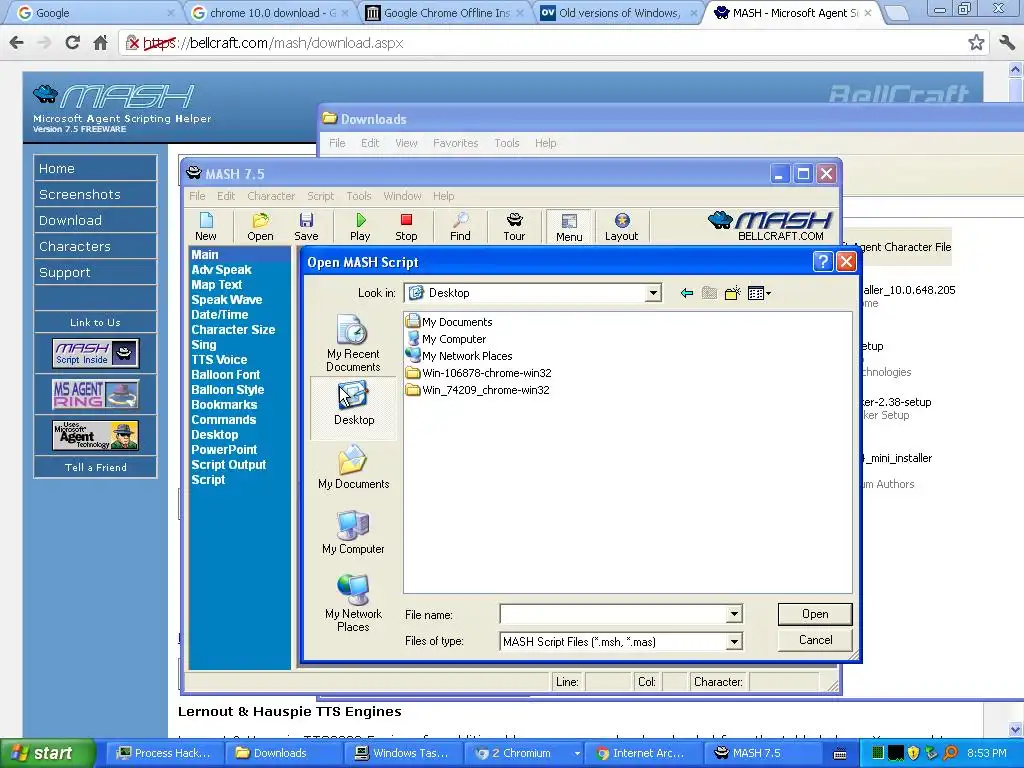Launch the Tour toolbar icon
The height and width of the screenshot is (768, 1024).
click(x=514, y=226)
